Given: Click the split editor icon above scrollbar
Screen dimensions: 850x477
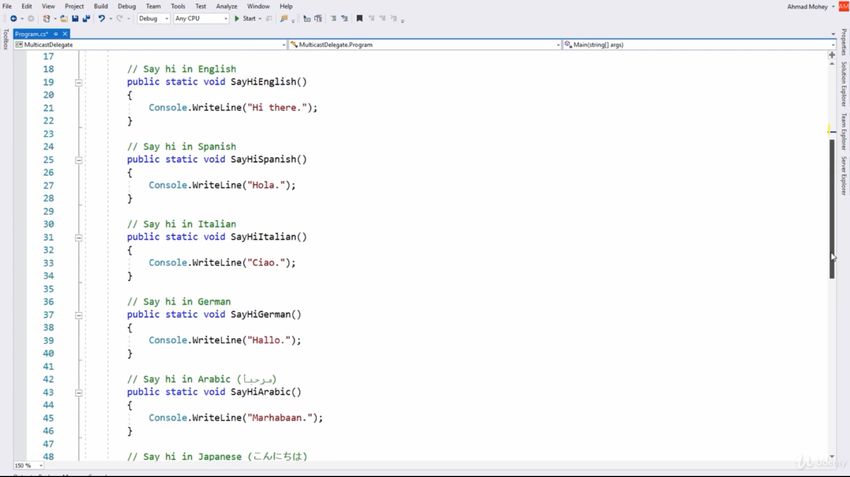Looking at the screenshot, I should [x=832, y=55].
